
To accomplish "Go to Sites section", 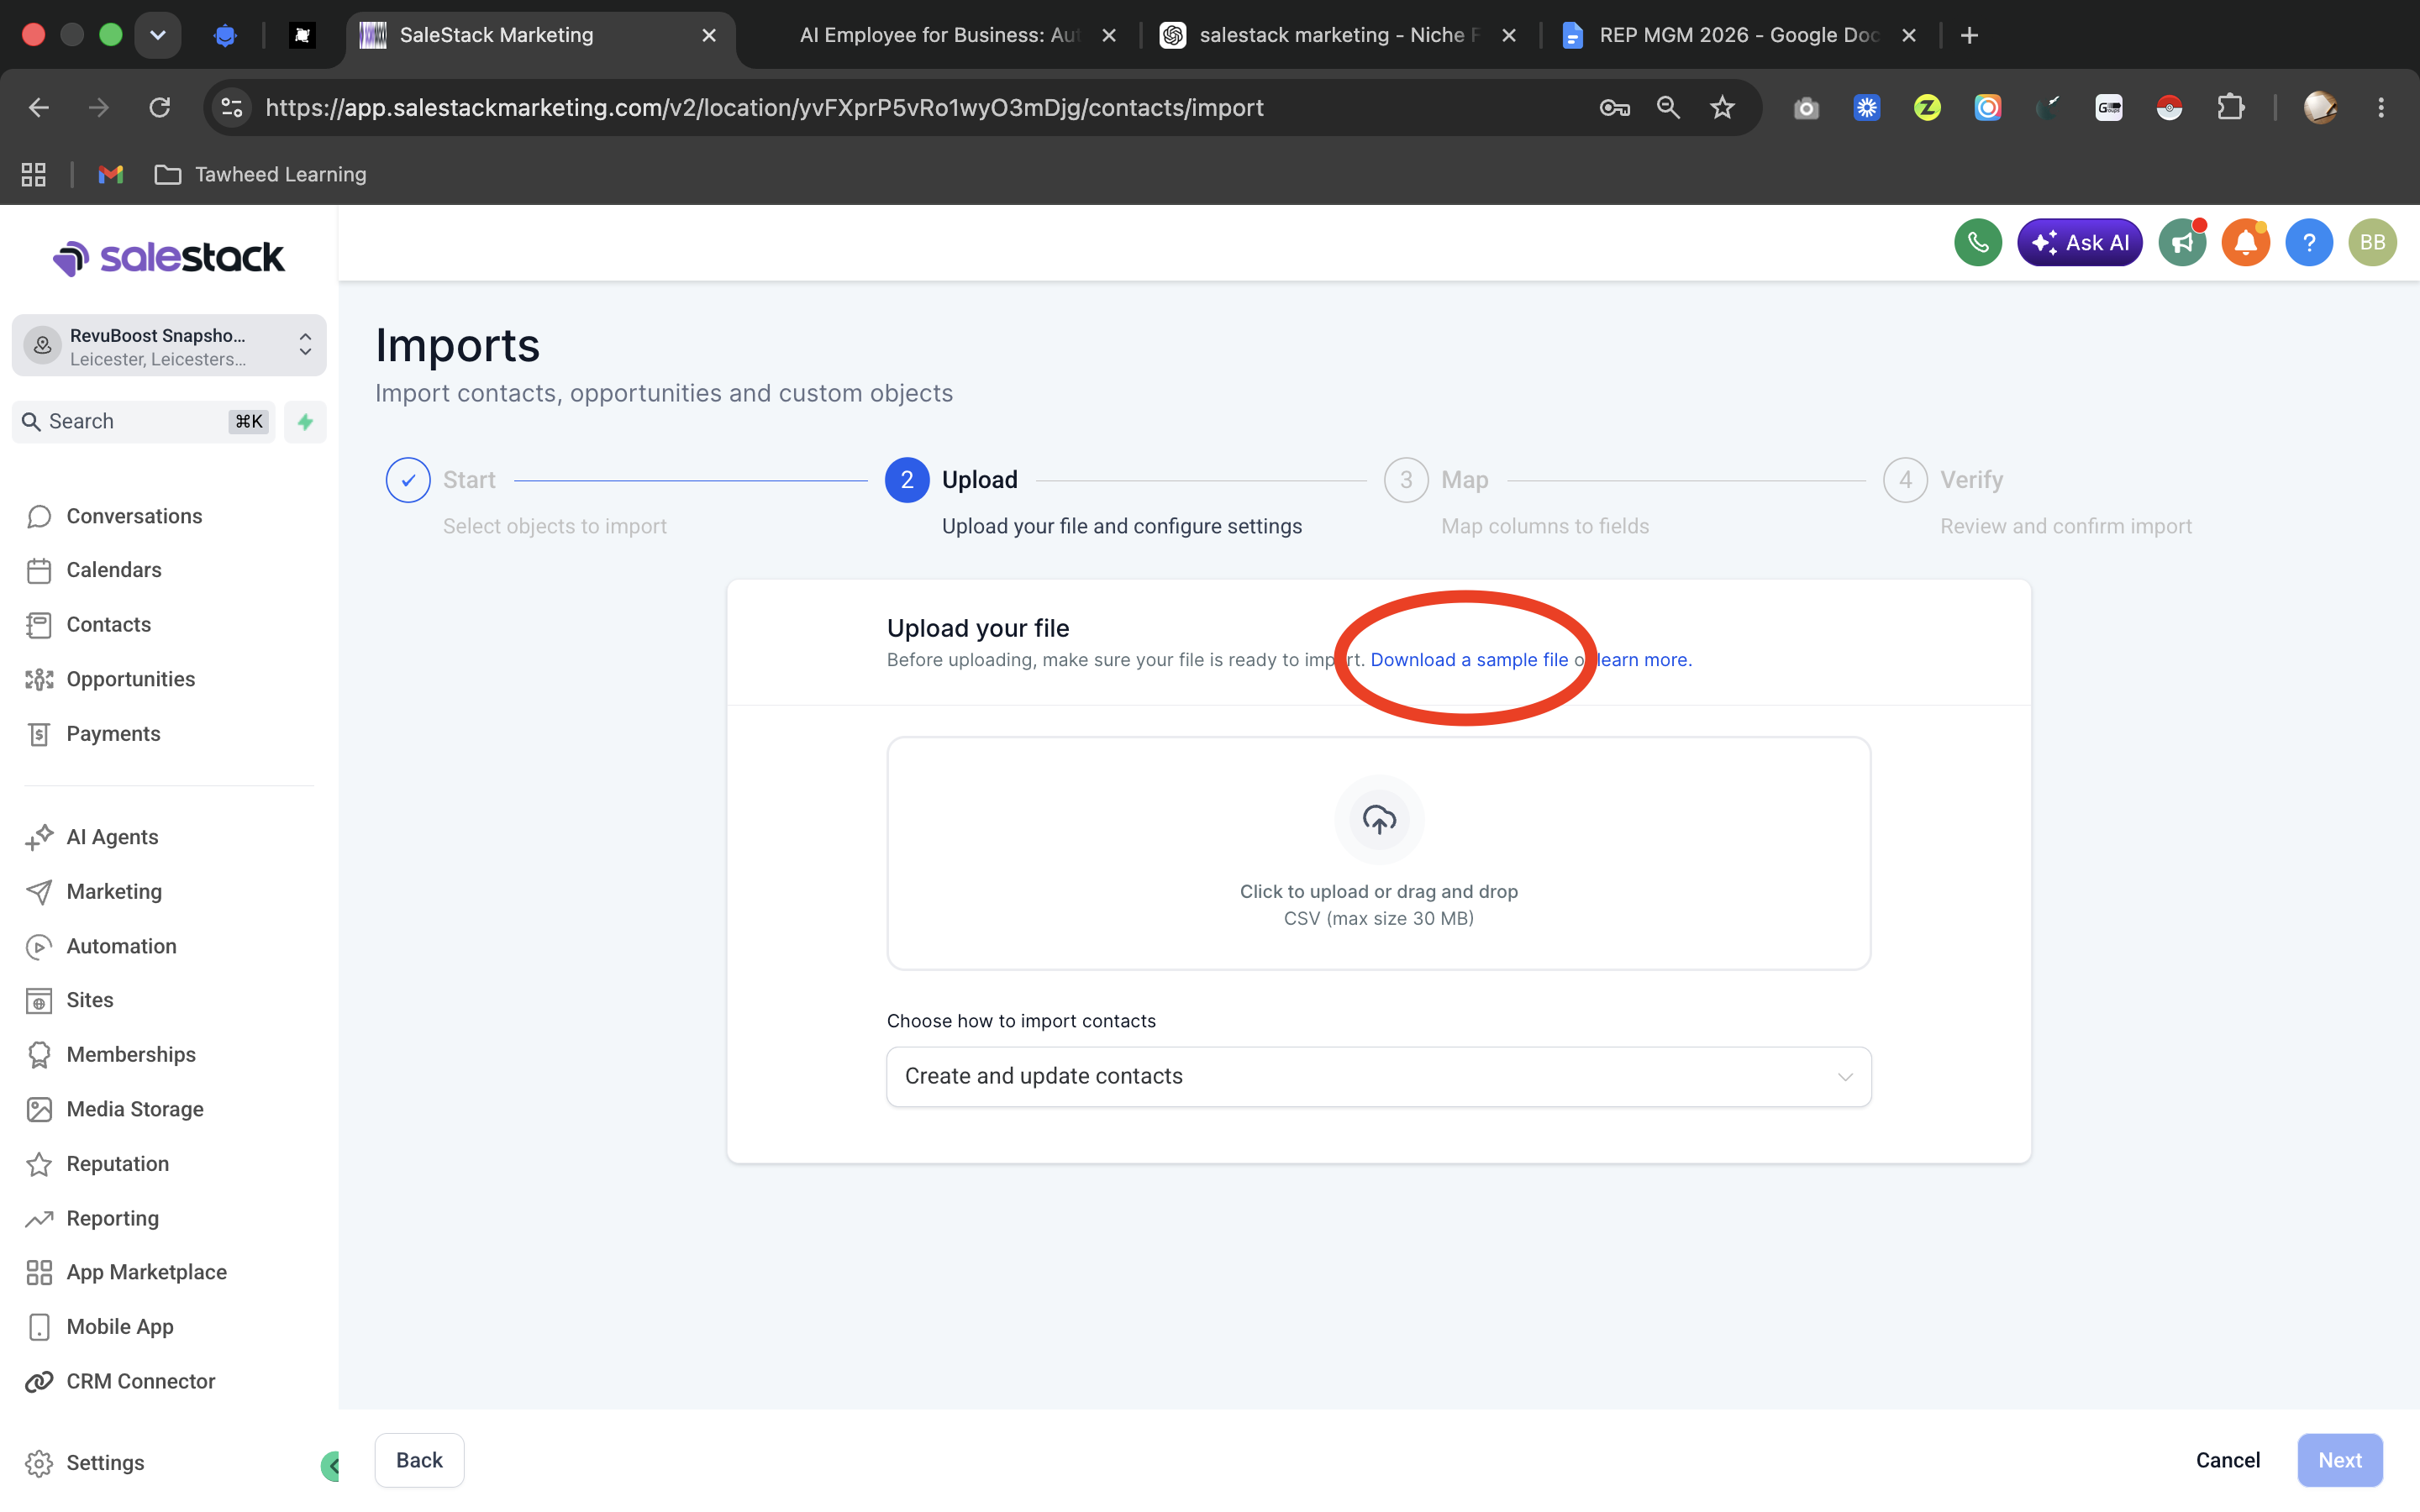I will tap(89, 1000).
